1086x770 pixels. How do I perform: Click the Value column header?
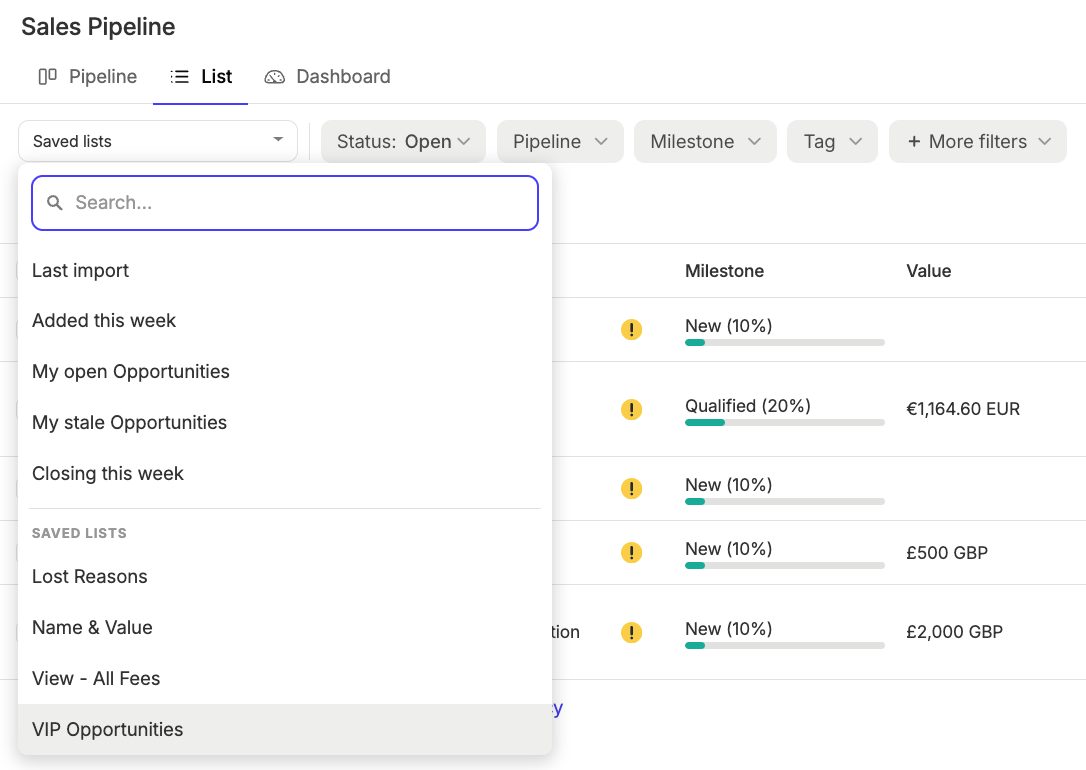(929, 271)
